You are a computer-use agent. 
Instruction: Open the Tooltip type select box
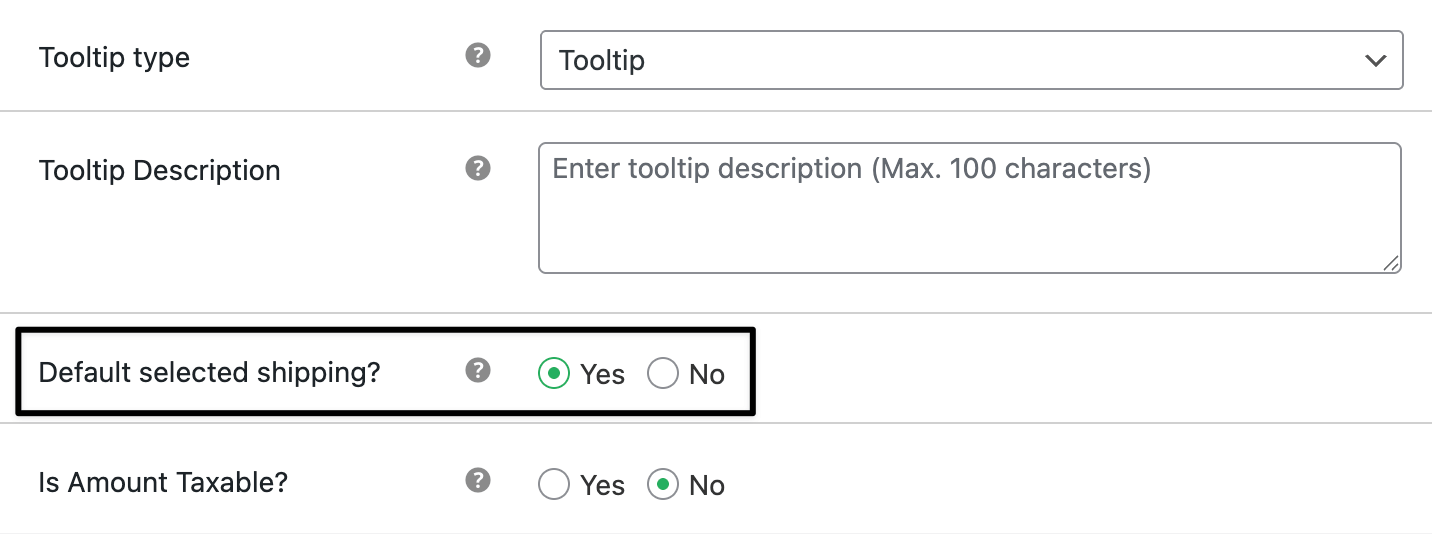[950, 60]
